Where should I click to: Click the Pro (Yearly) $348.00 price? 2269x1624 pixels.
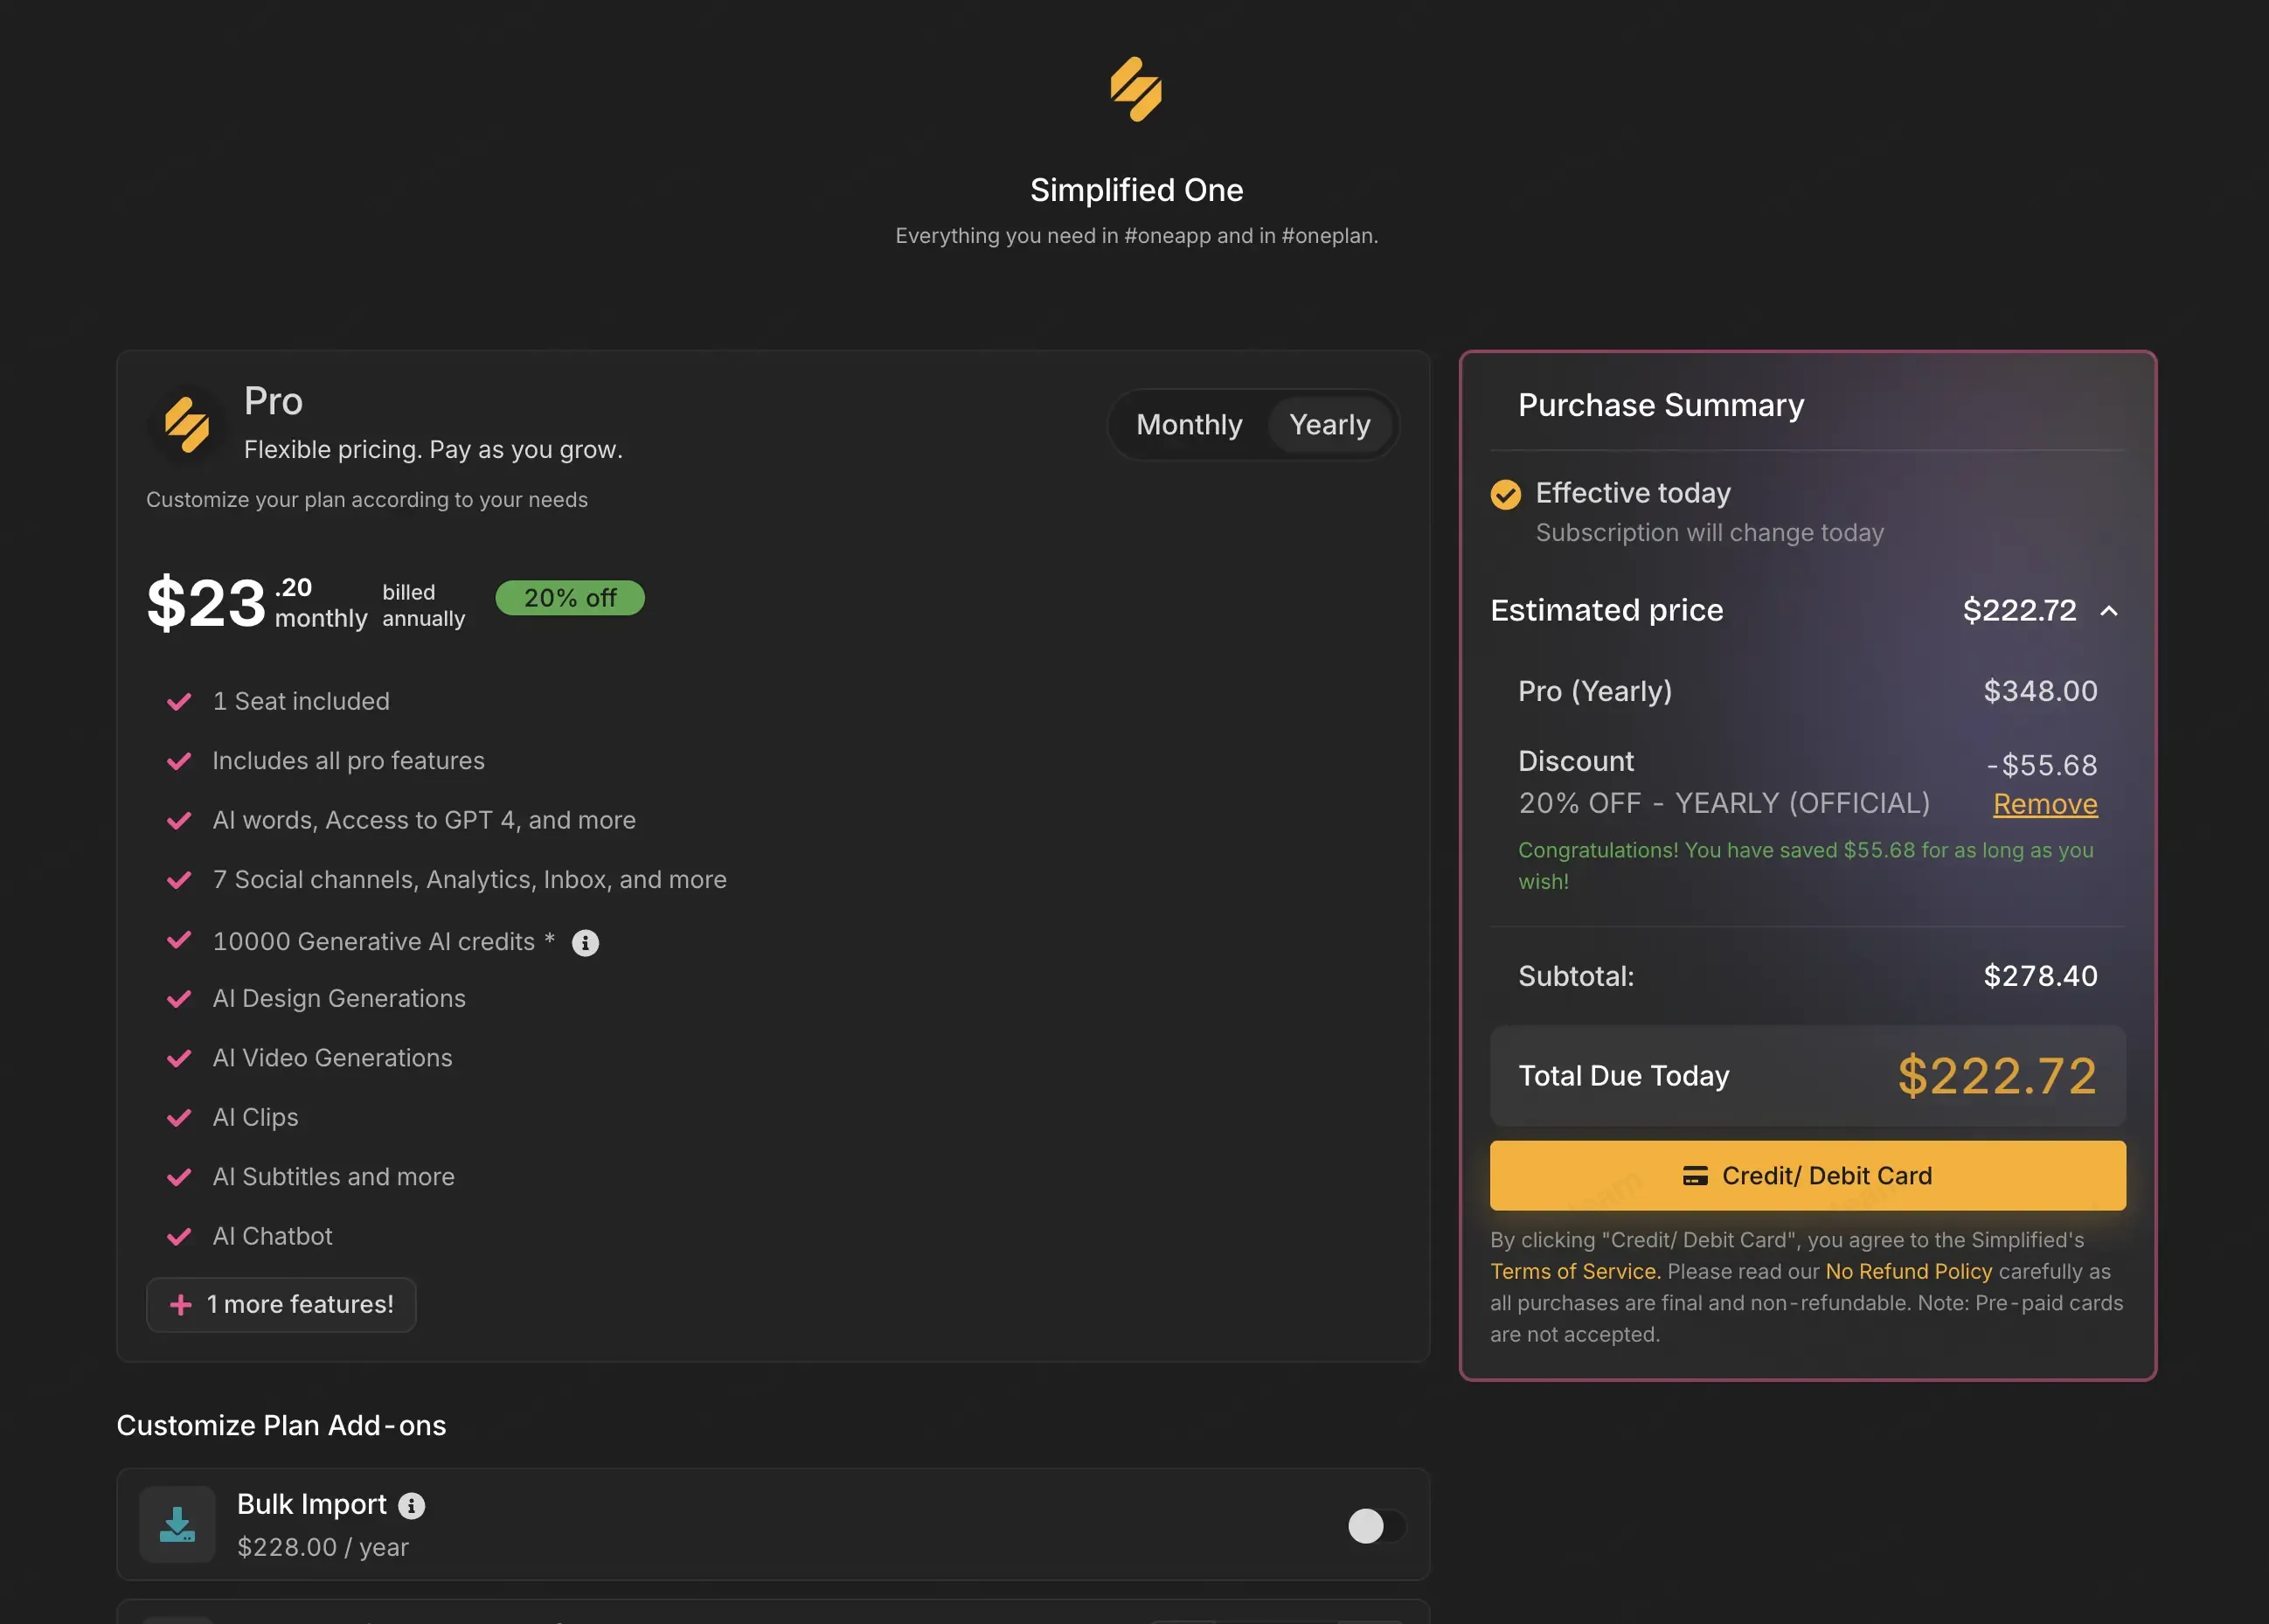tap(2040, 691)
